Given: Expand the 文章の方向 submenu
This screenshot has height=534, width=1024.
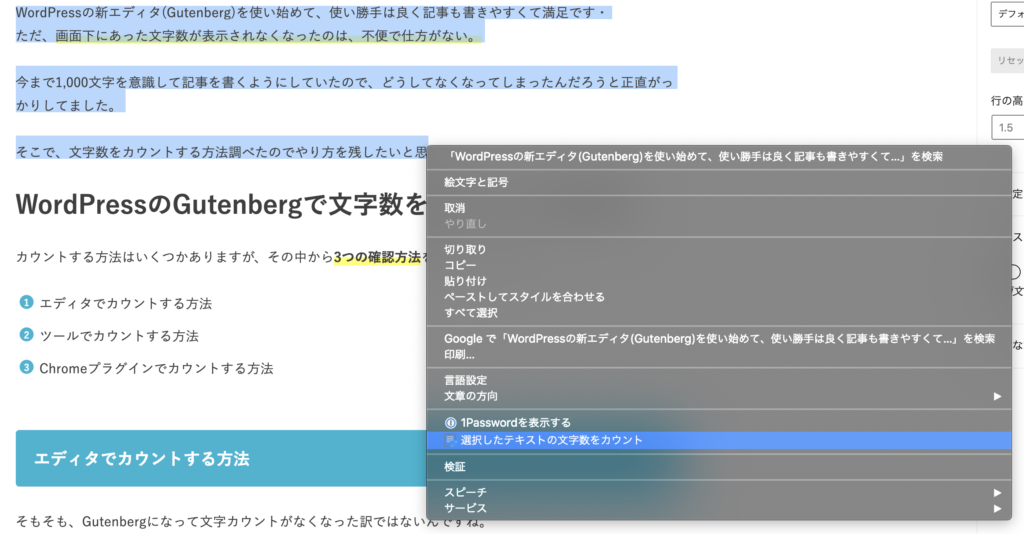Looking at the screenshot, I should point(718,396).
